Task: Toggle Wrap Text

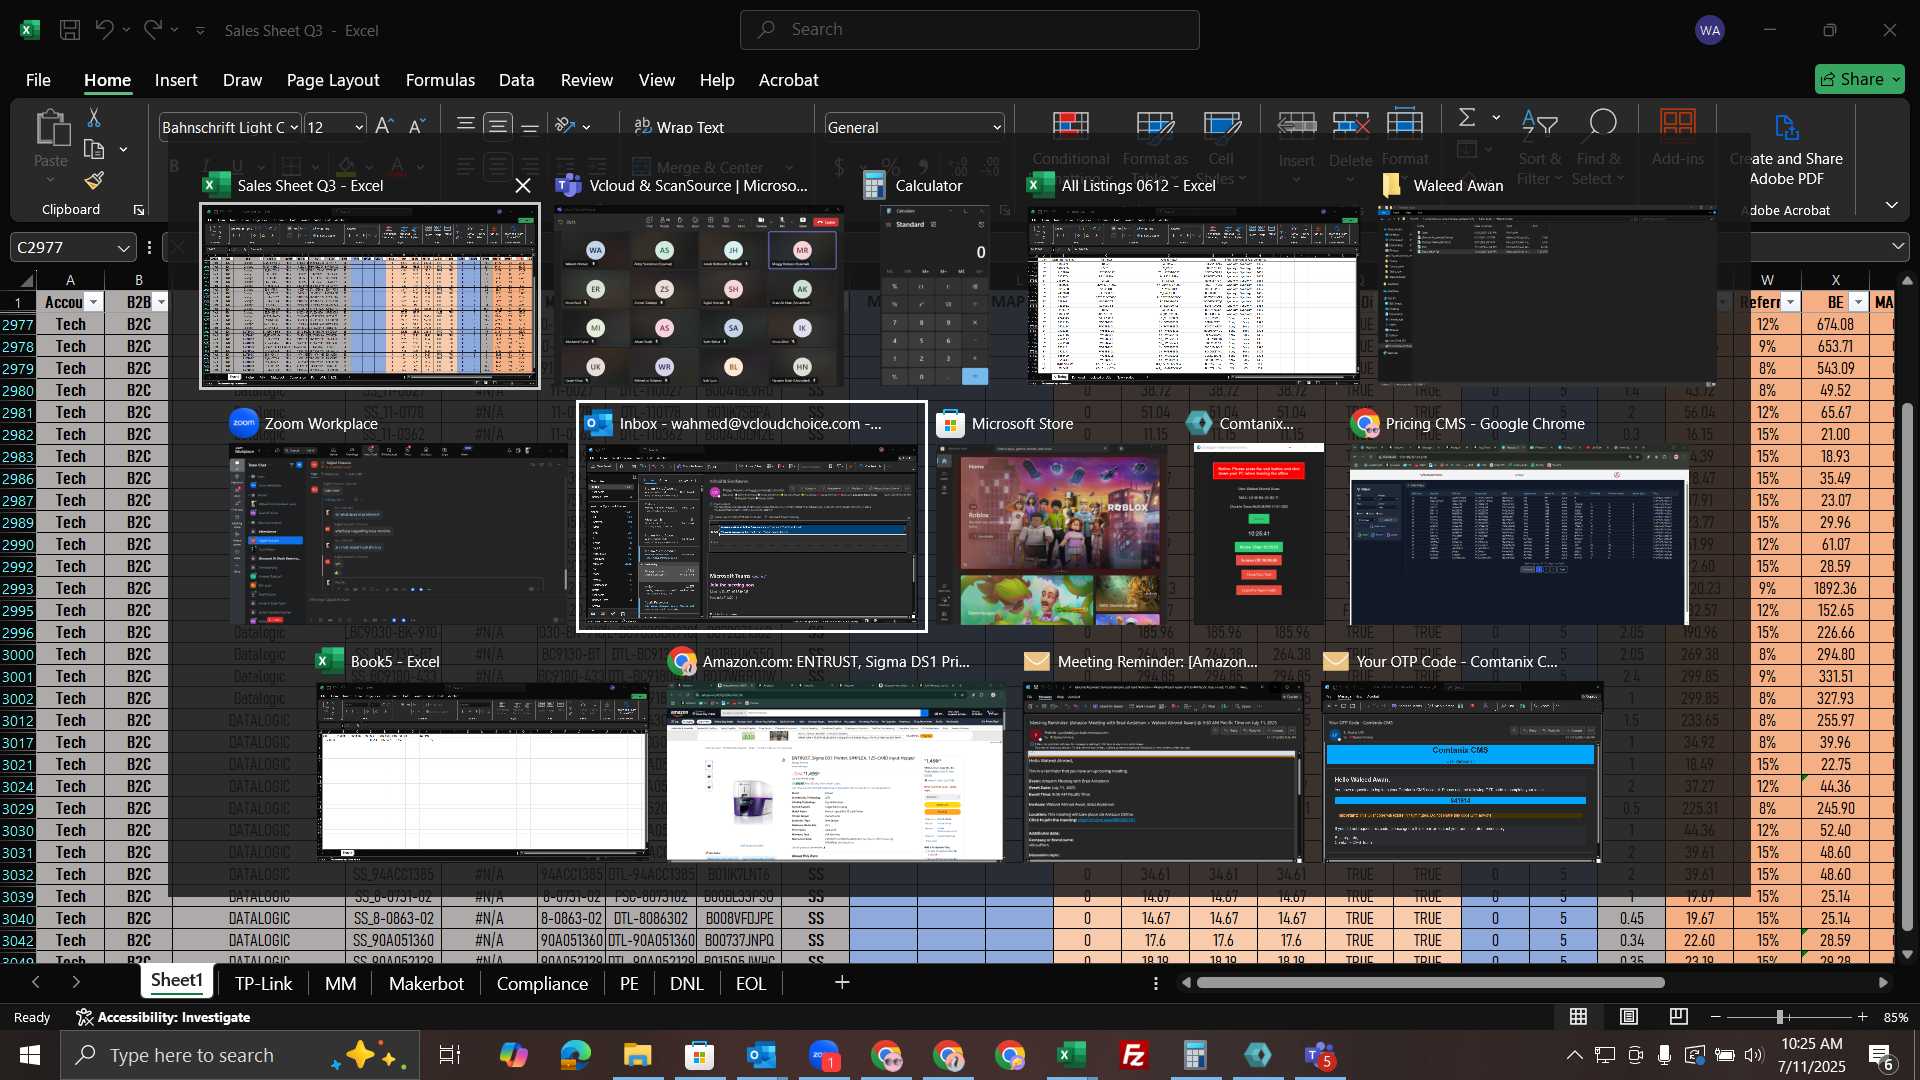Action: (x=679, y=127)
